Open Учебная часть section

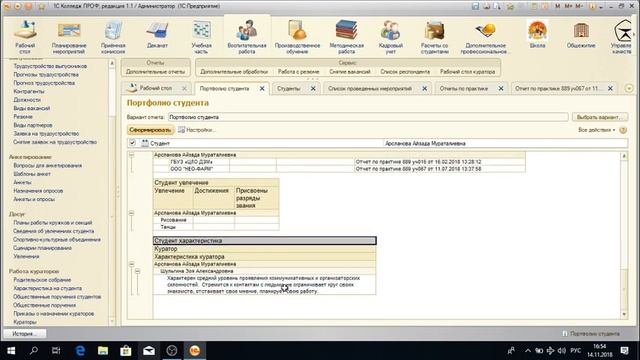(202, 38)
